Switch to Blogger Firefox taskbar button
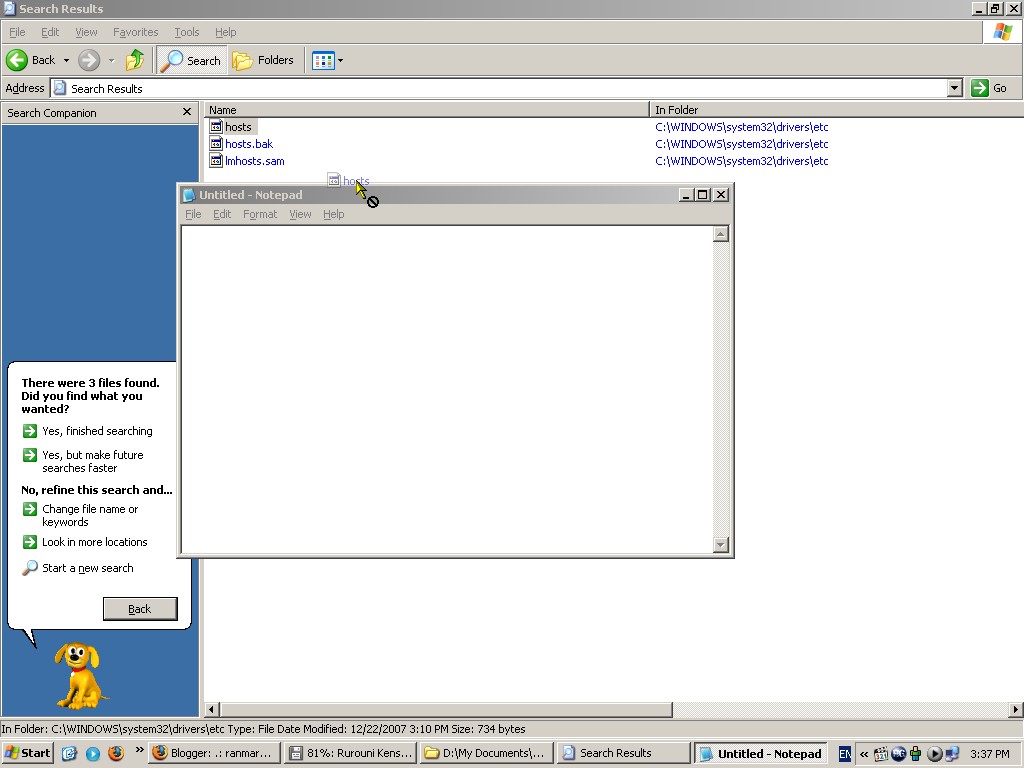Image resolution: width=1024 pixels, height=768 pixels. click(x=214, y=753)
